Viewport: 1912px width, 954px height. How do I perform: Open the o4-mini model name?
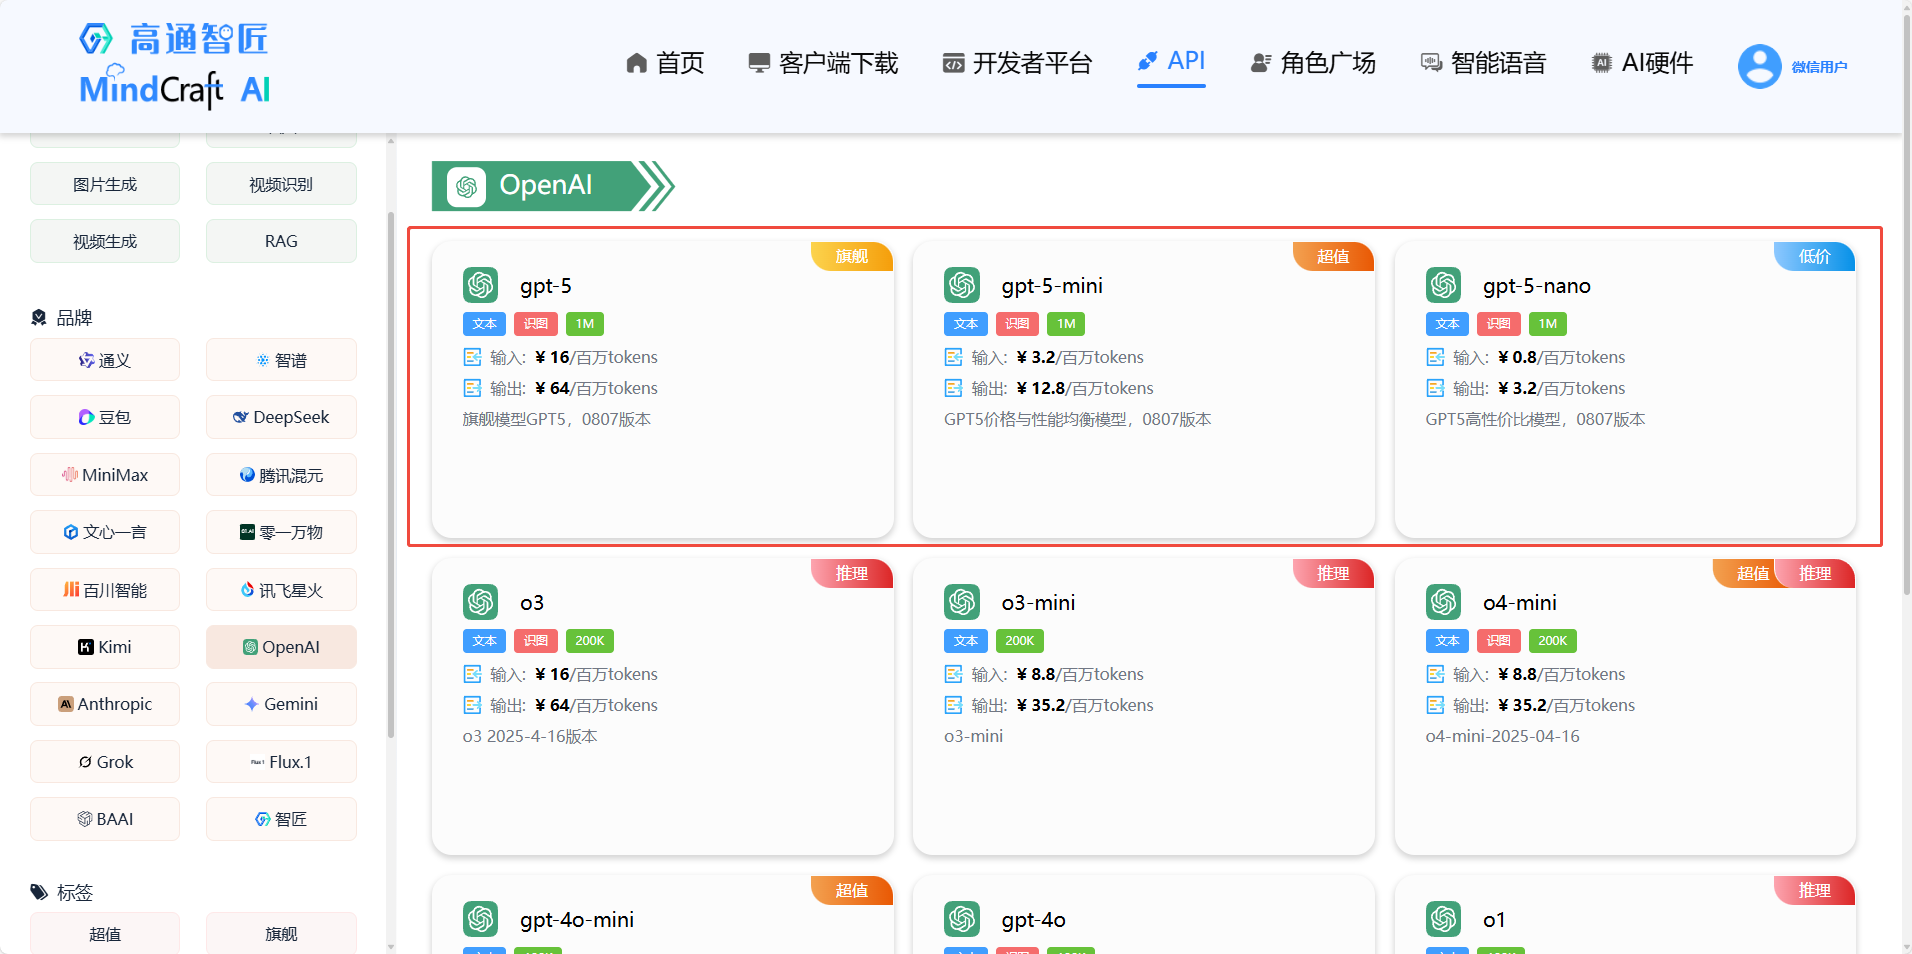(1519, 603)
